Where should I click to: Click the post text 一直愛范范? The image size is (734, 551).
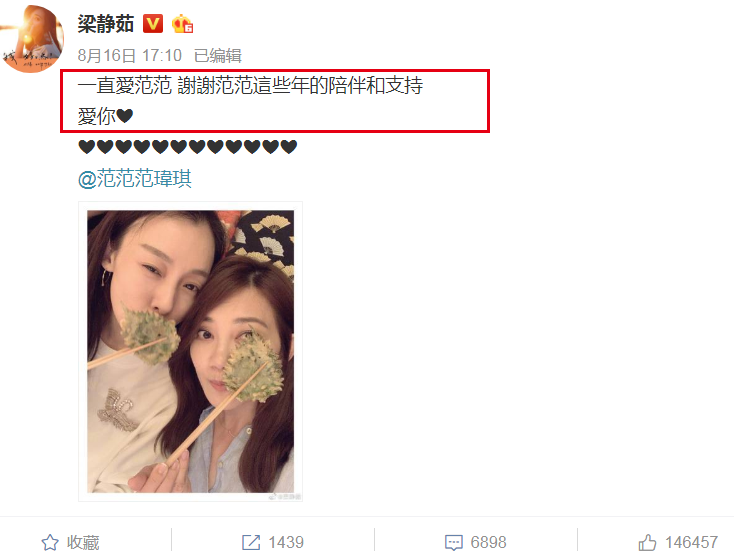coord(125,86)
